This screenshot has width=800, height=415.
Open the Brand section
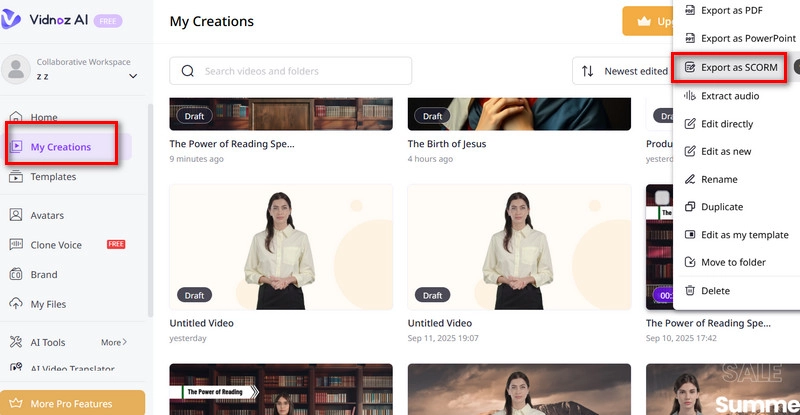(x=44, y=275)
